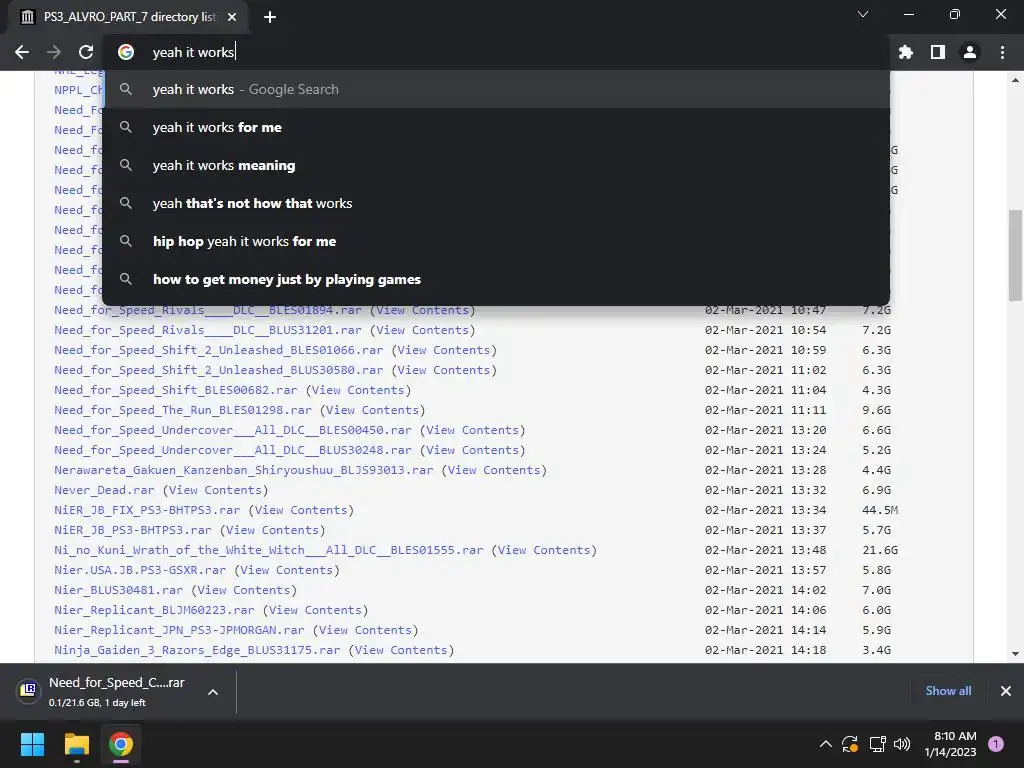1024x768 pixels.
Task: Choose suggestion 'hip hop yeah it works for me'
Action: tap(496, 241)
